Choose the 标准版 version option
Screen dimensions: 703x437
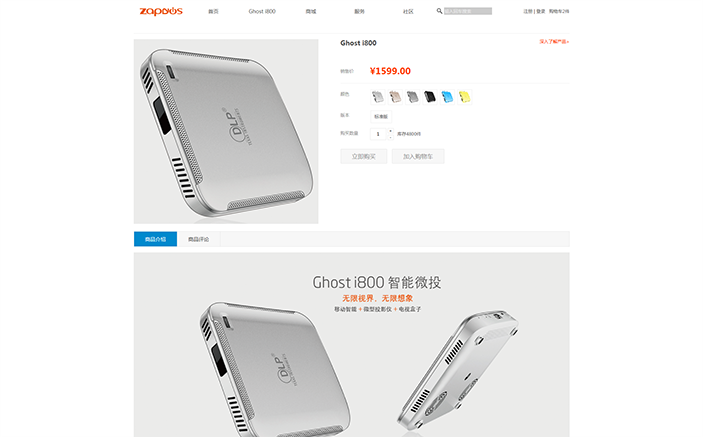point(381,117)
